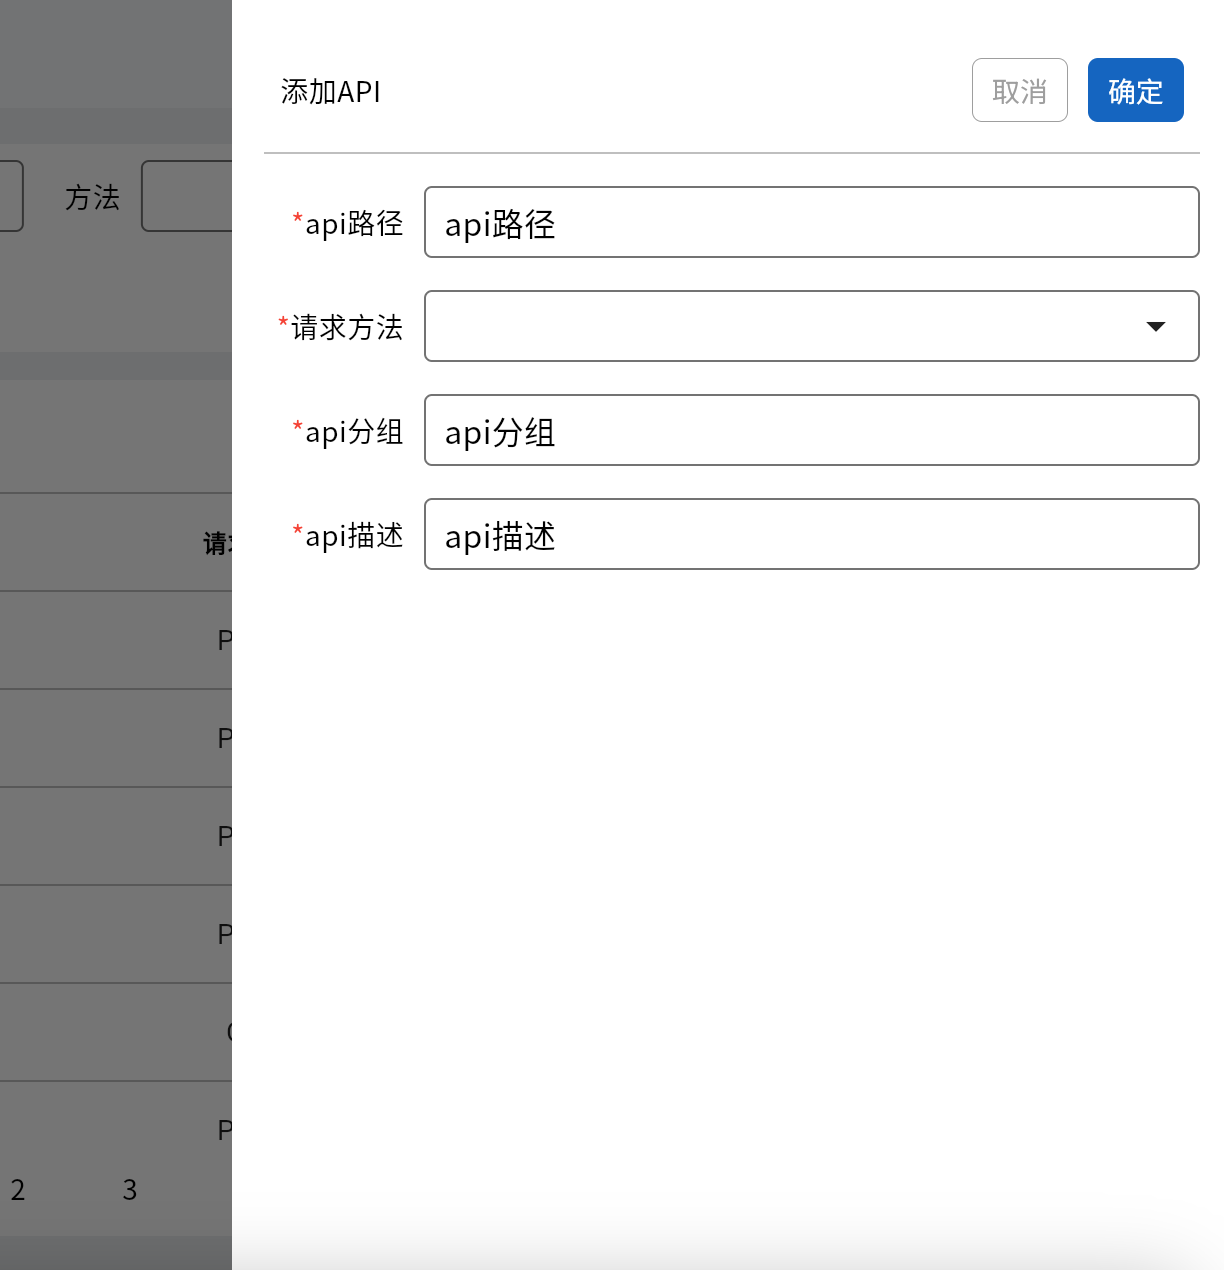Viewport: 1224px width, 1270px height.
Task: Click the caret arrow in the 请求方法 dropdown
Action: (1155, 326)
